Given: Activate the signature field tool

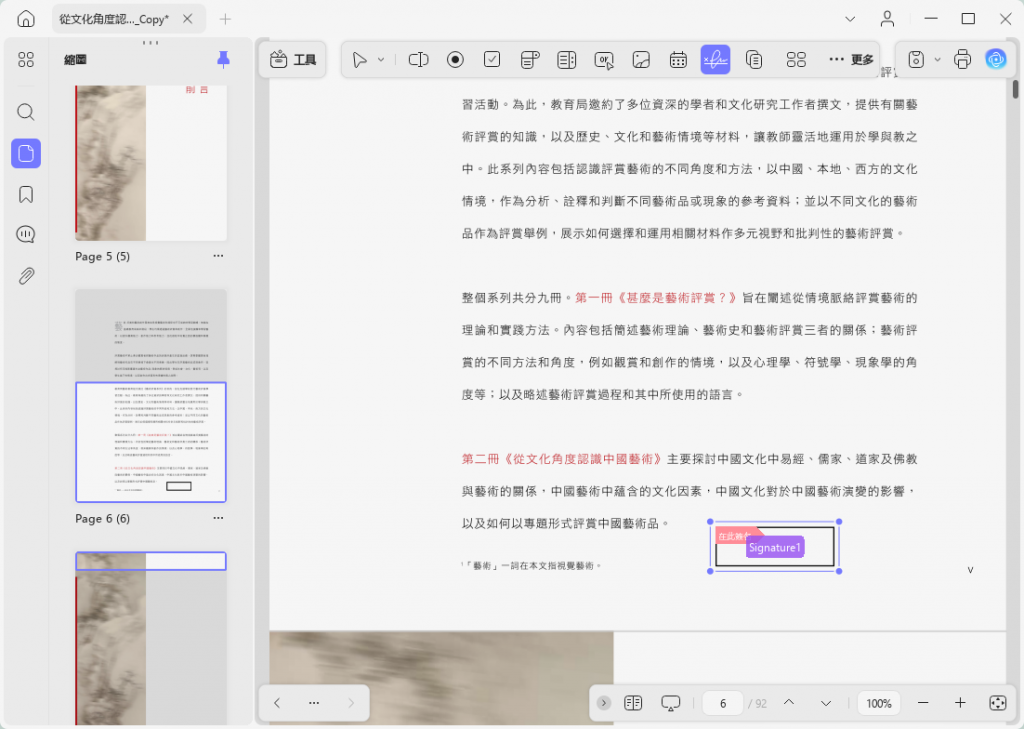Looking at the screenshot, I should (715, 60).
